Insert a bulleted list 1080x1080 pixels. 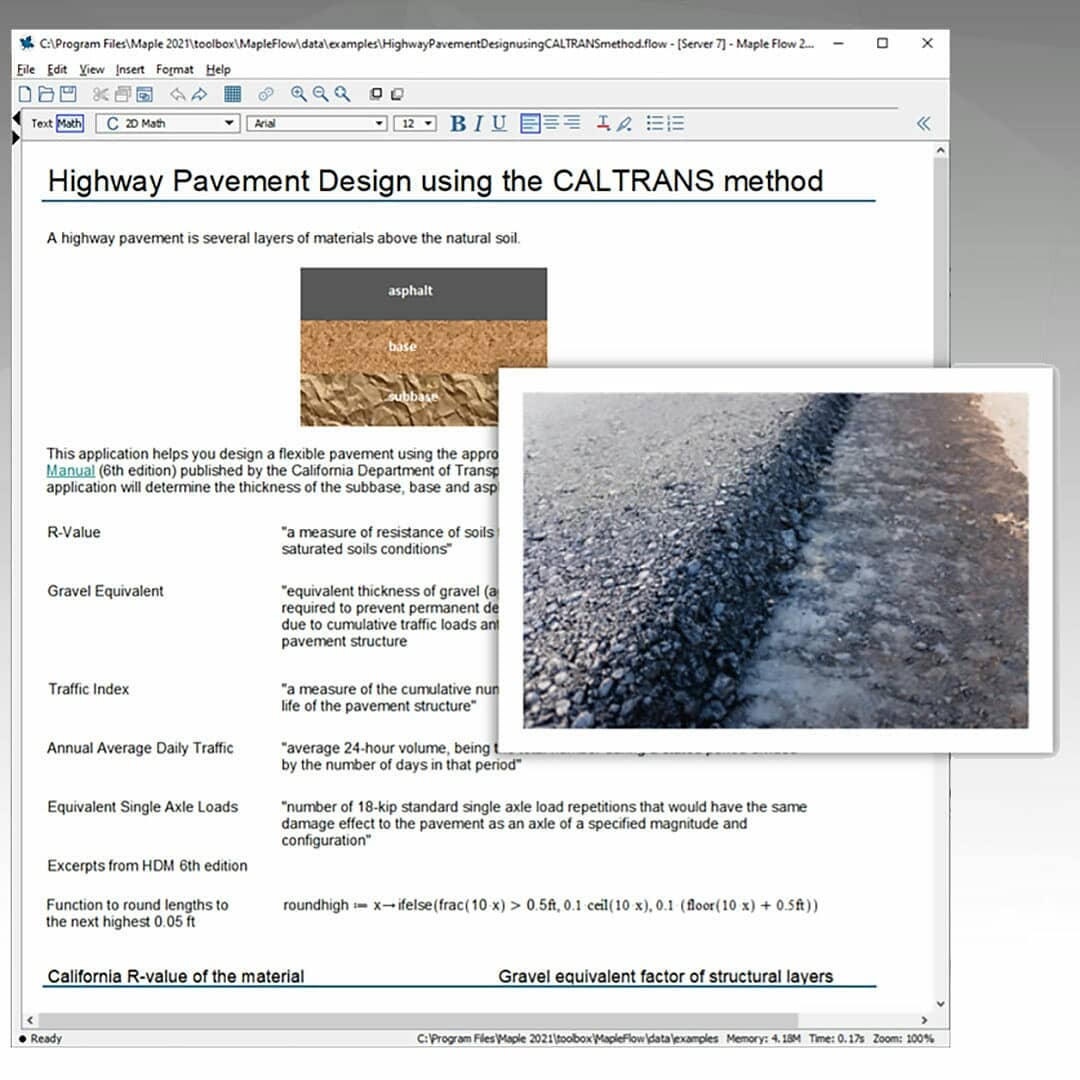click(x=654, y=123)
